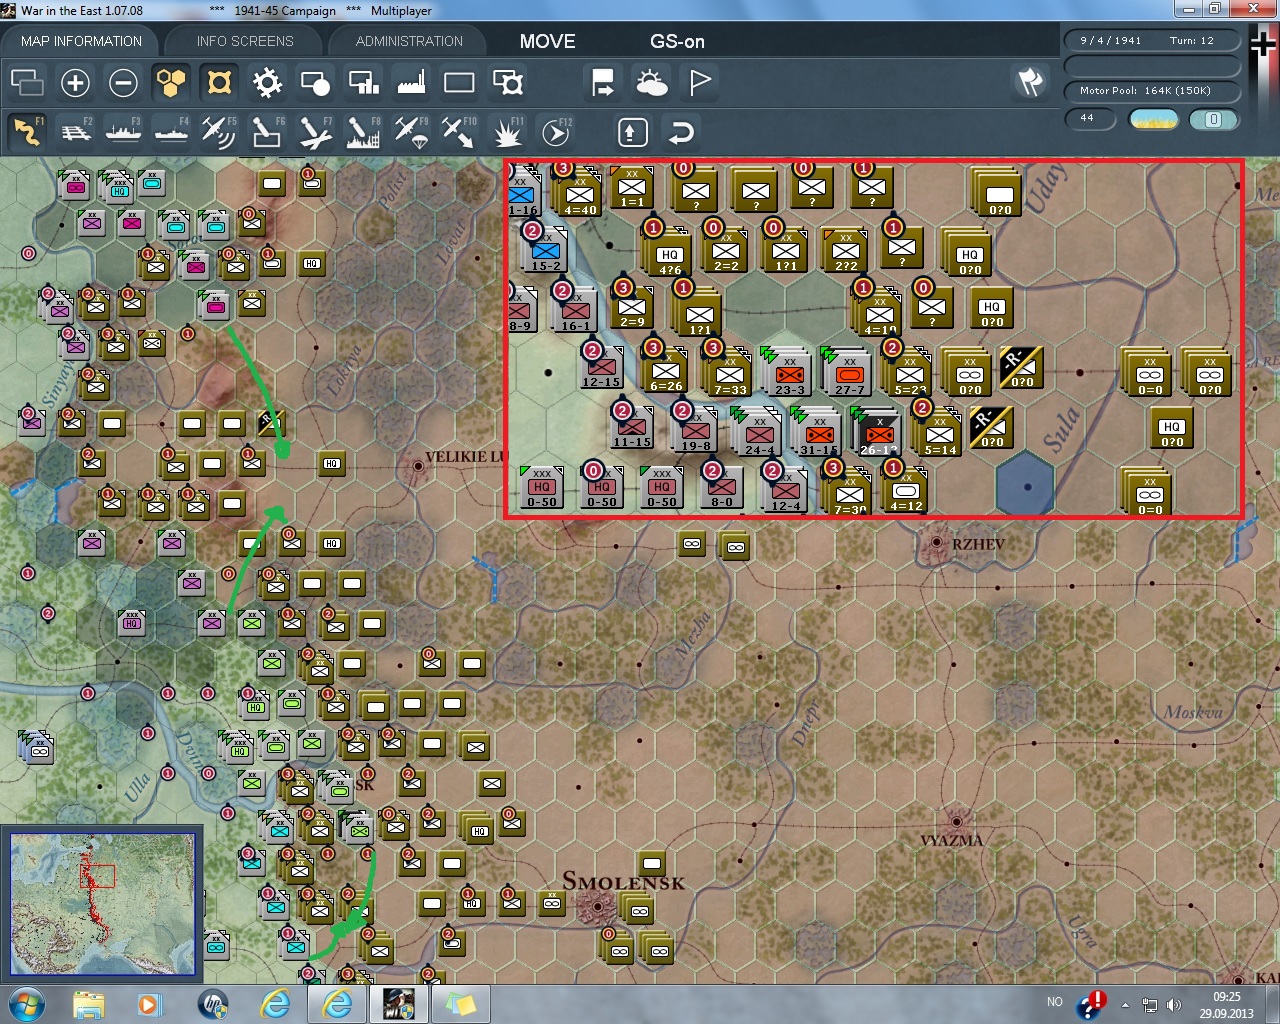Click the overlapping windows icon in toolbar
Screen dimensions: 1280x1024
point(27,83)
